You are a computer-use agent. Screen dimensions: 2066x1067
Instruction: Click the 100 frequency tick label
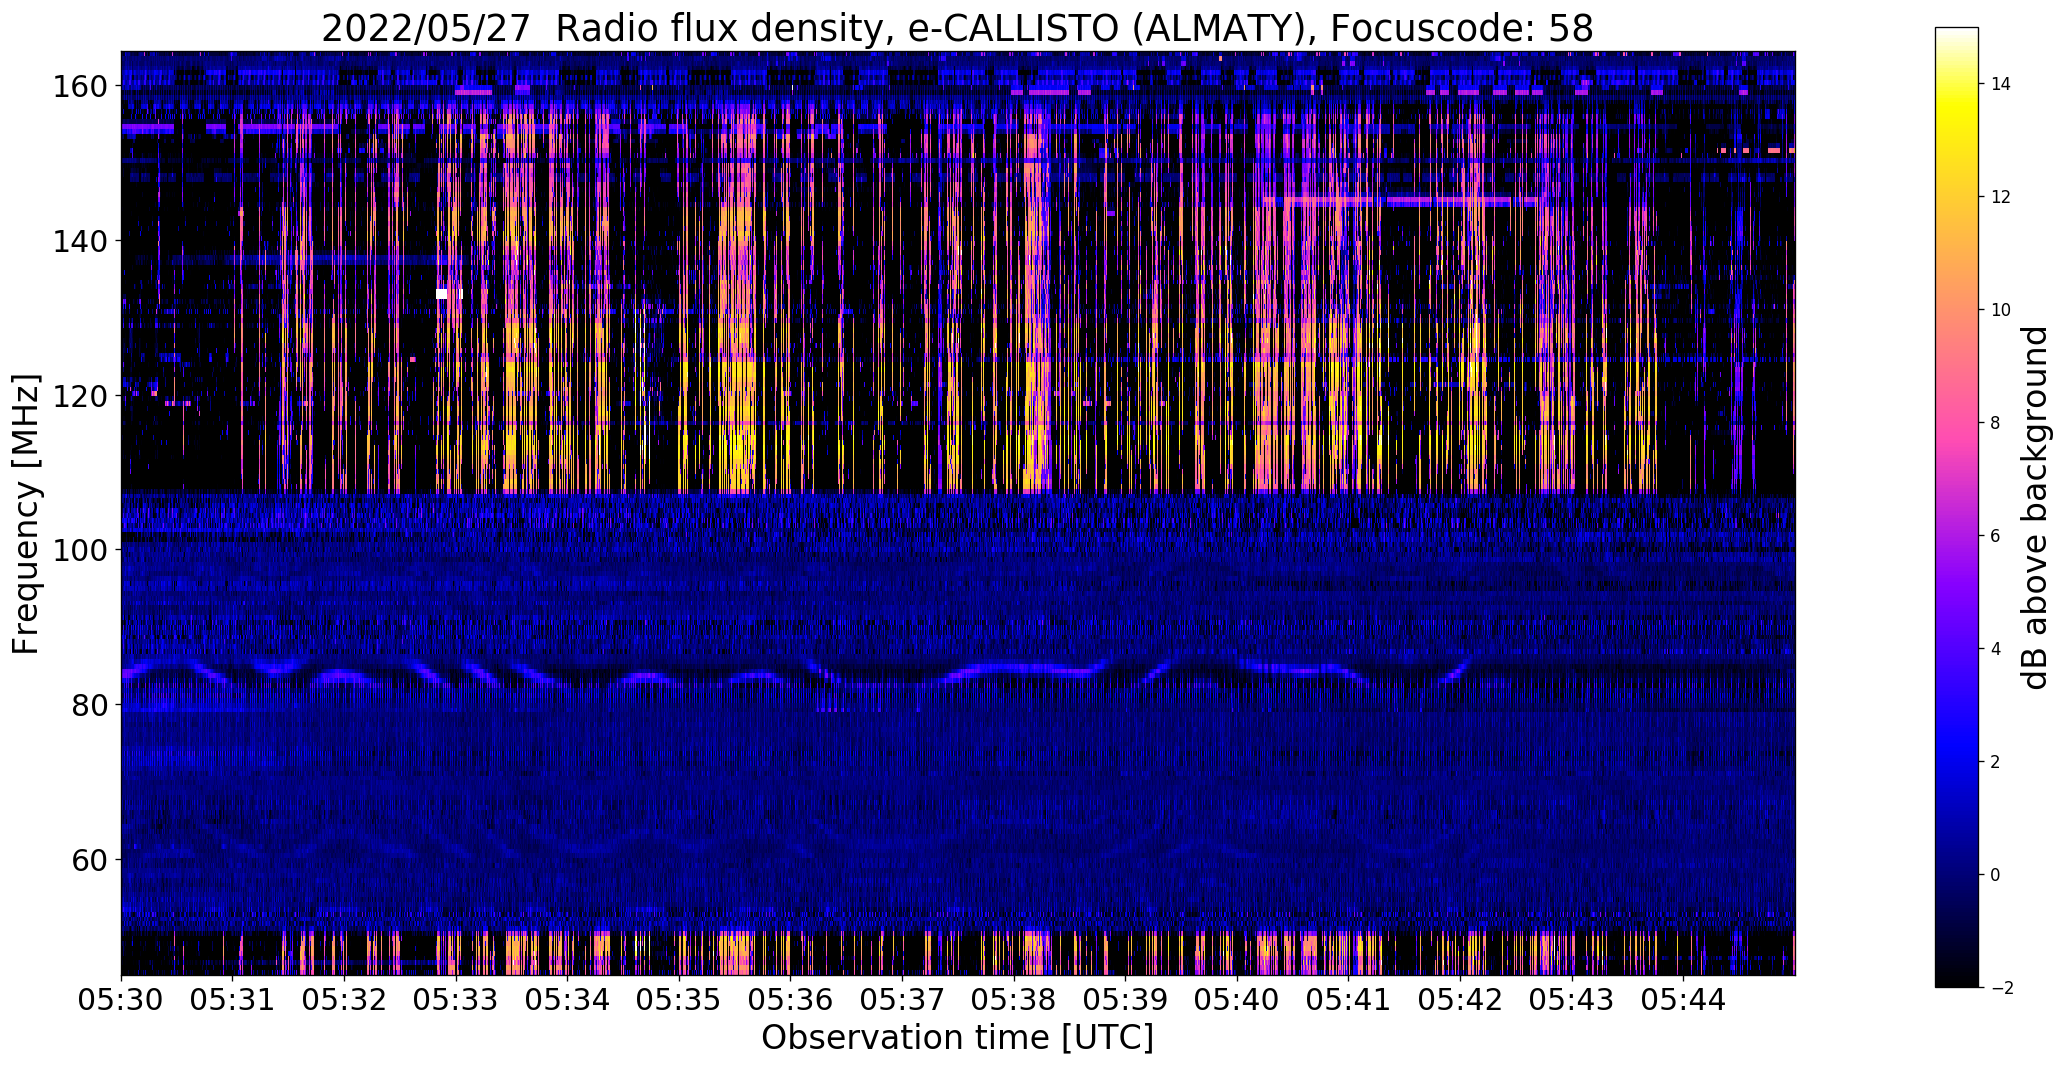click(79, 550)
